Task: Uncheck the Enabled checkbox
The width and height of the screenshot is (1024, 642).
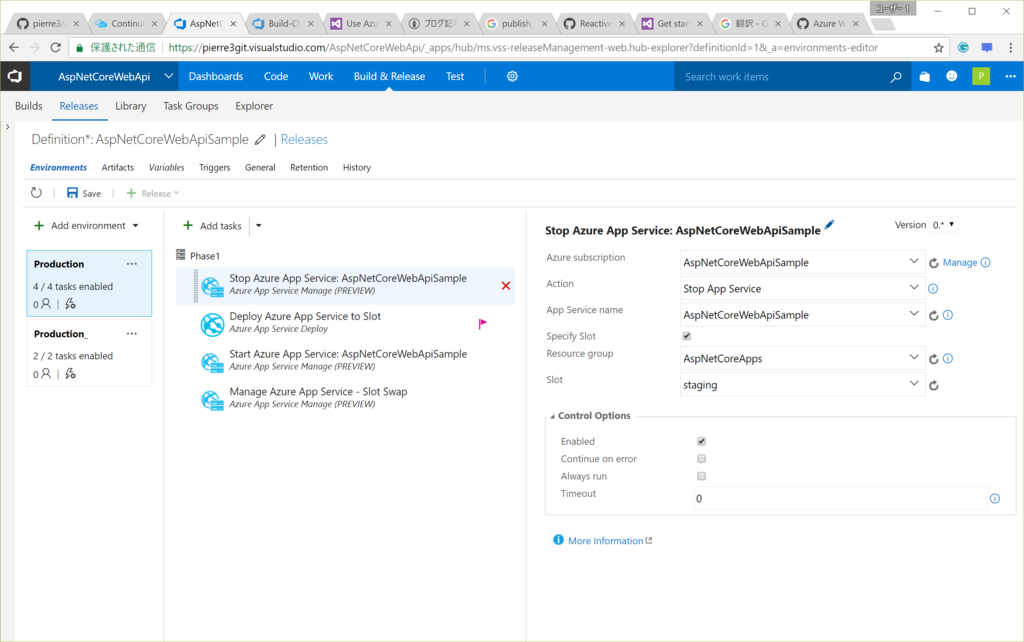Action: click(701, 441)
